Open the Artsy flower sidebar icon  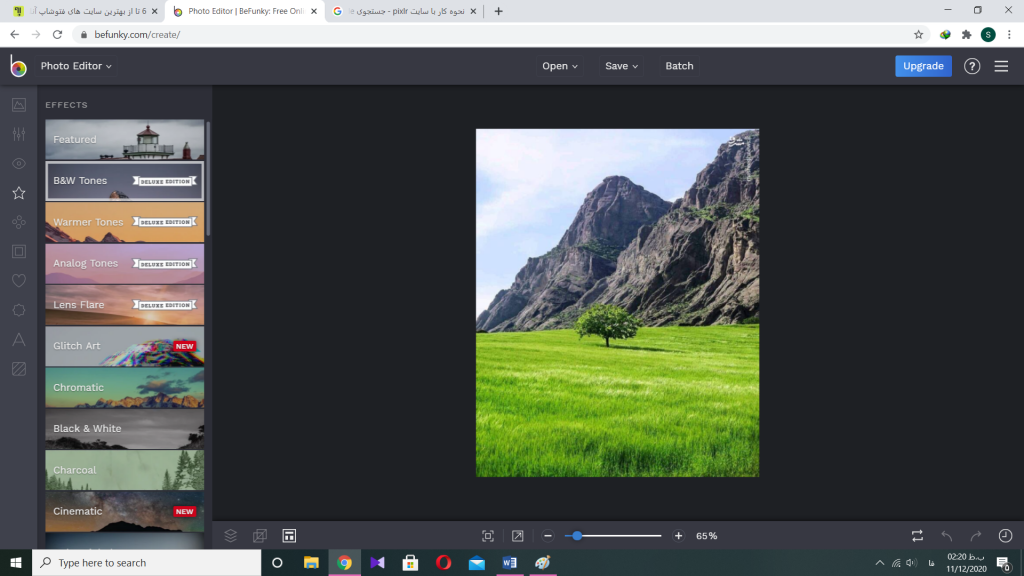click(x=19, y=222)
